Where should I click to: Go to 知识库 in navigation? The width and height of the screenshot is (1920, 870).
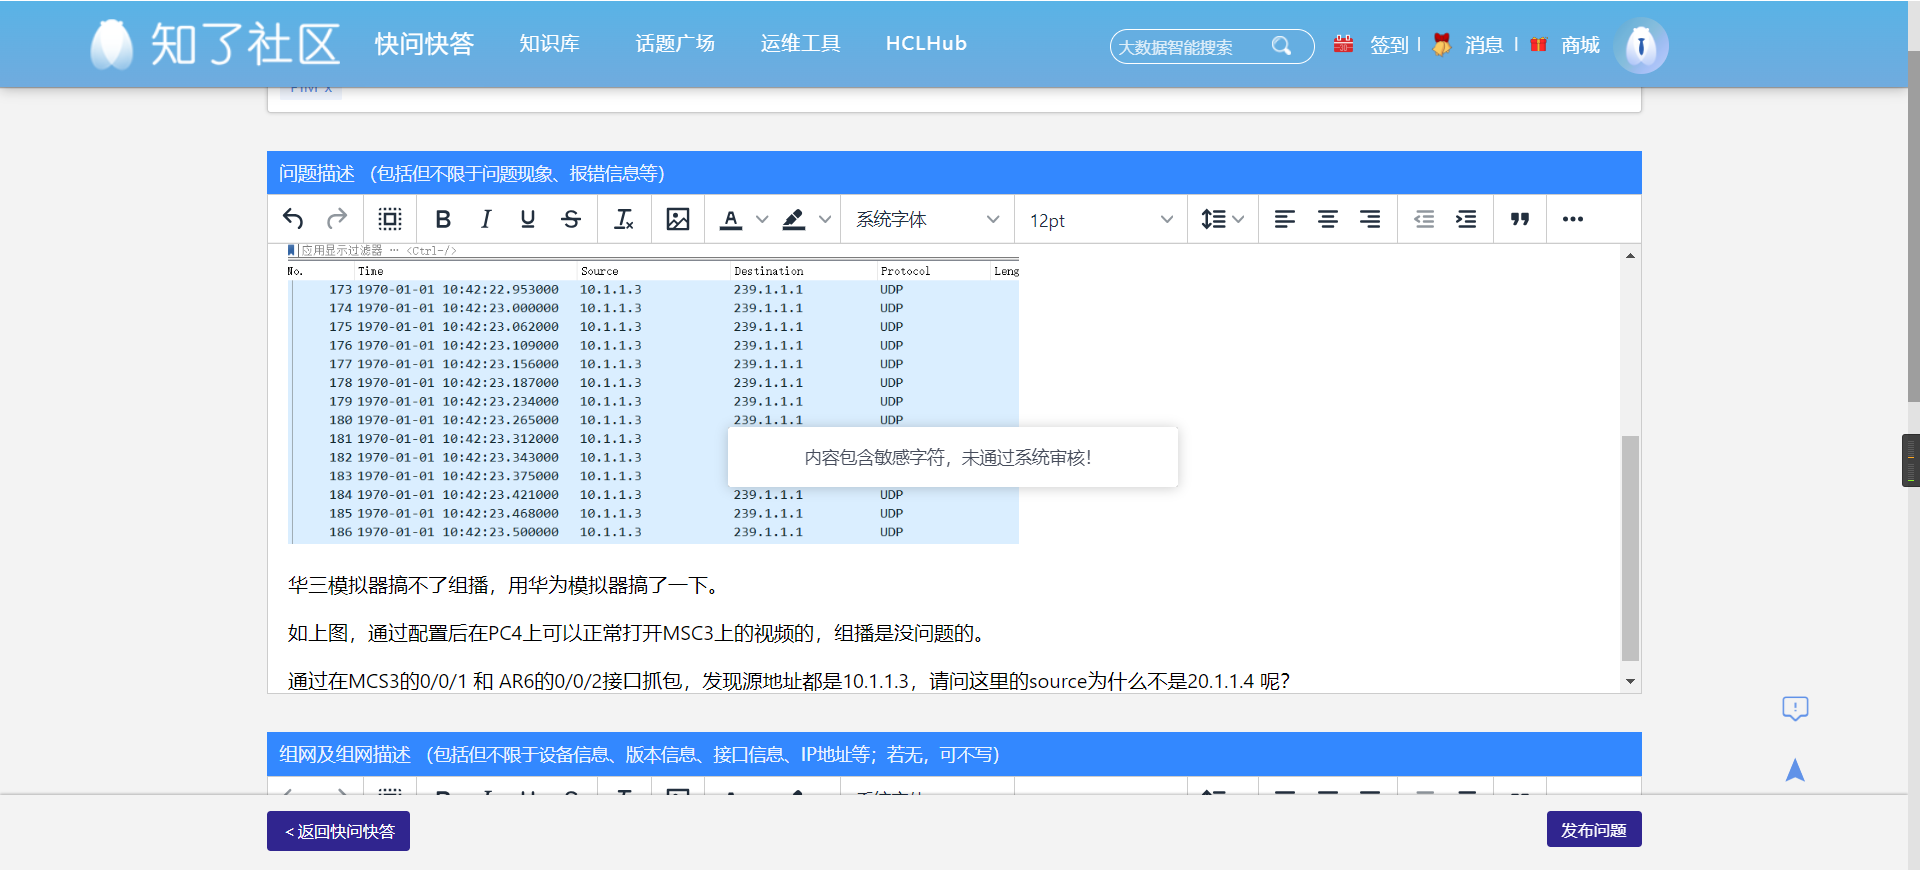549,44
